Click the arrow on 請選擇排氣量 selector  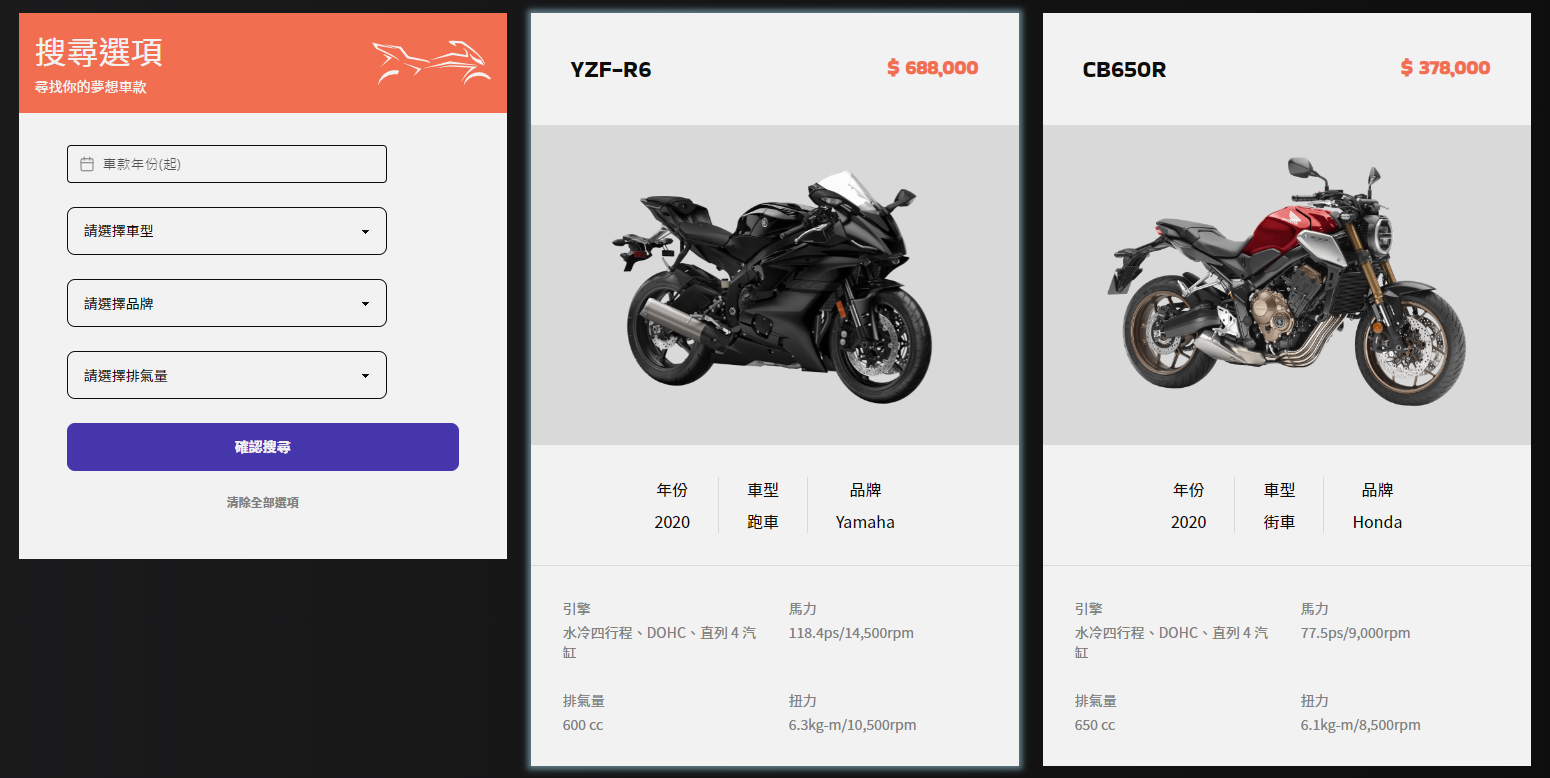(x=365, y=376)
